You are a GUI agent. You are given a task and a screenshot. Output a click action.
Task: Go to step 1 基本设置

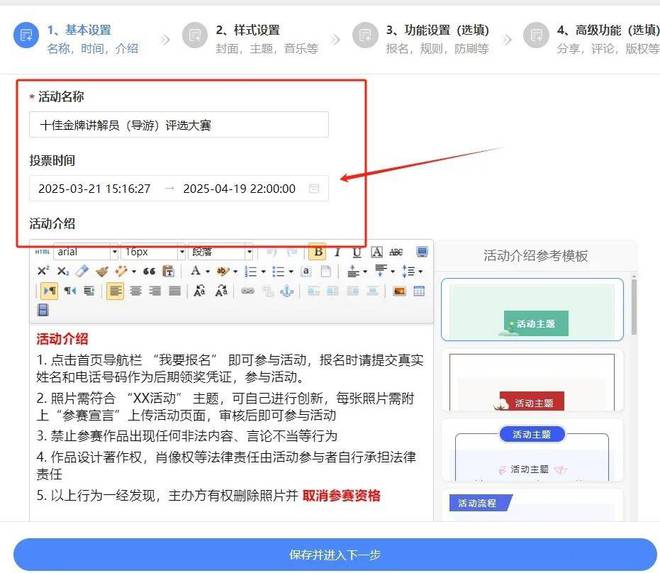point(76,39)
